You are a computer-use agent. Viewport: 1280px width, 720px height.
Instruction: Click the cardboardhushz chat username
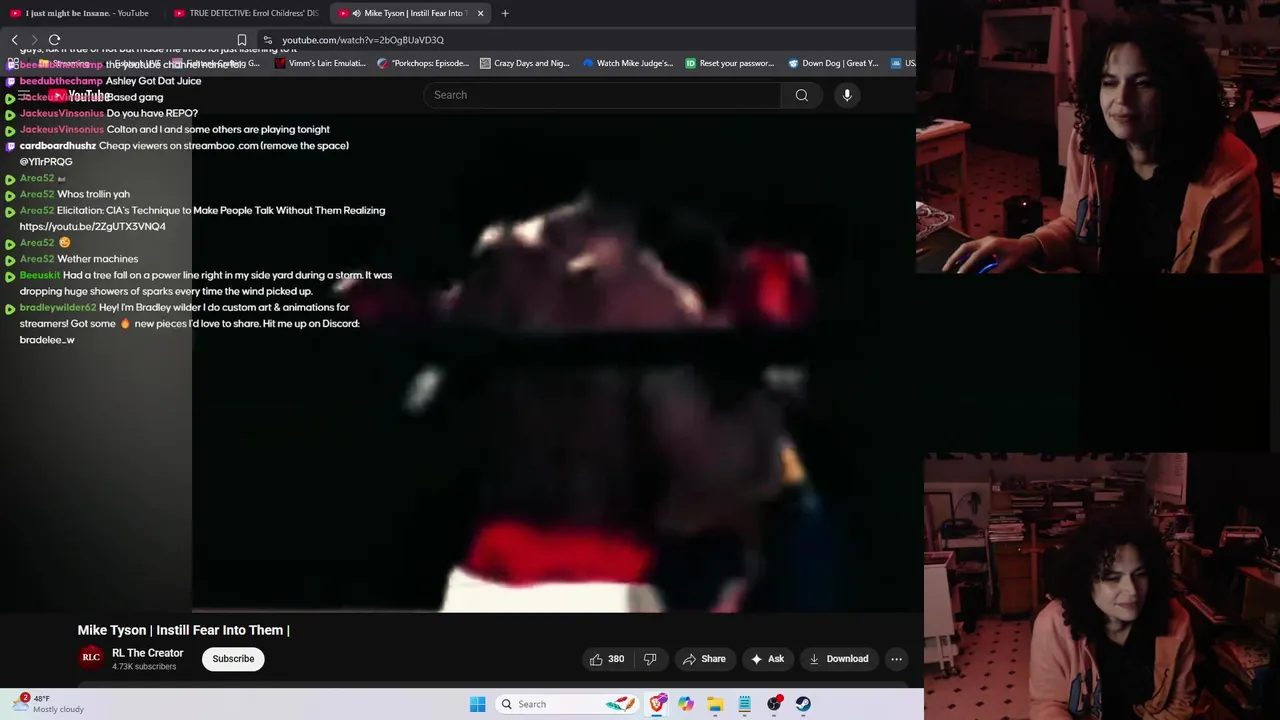coord(58,146)
